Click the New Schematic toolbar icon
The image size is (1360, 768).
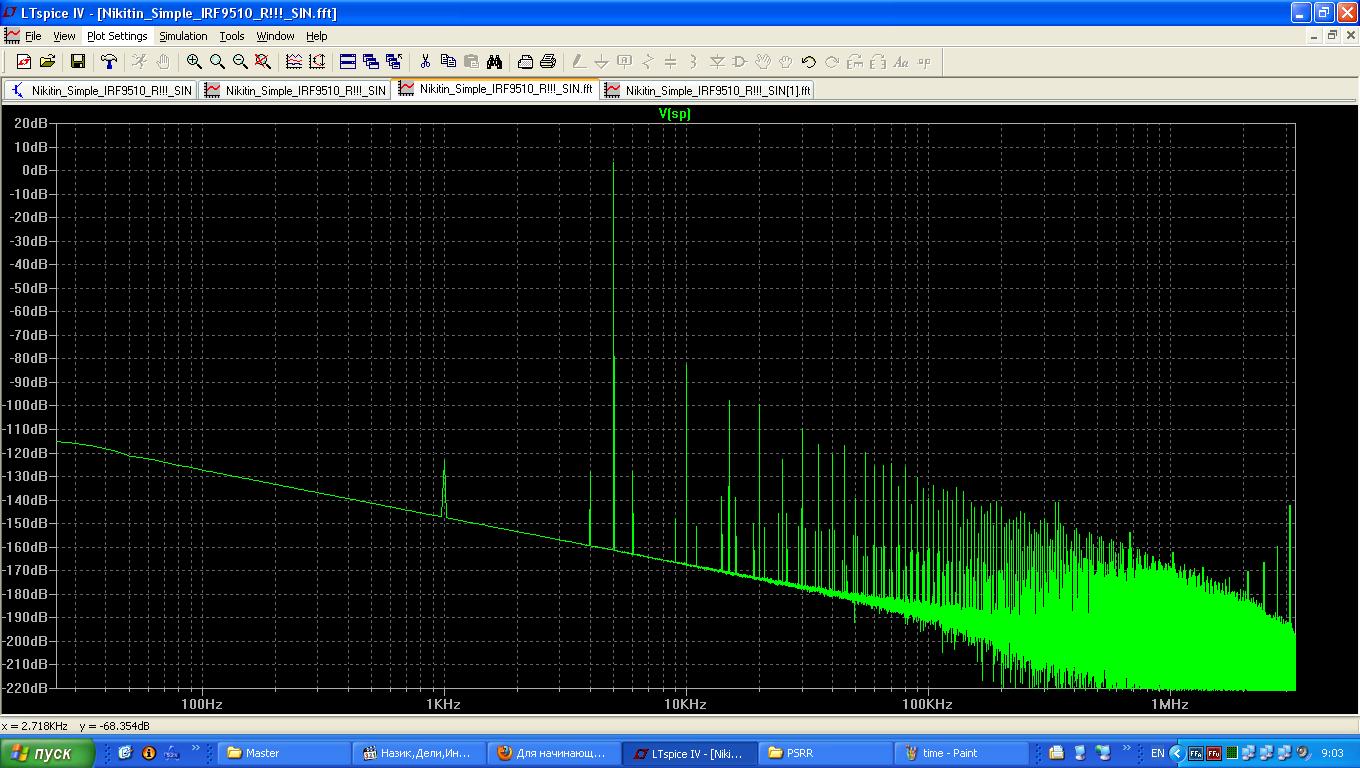coord(24,62)
